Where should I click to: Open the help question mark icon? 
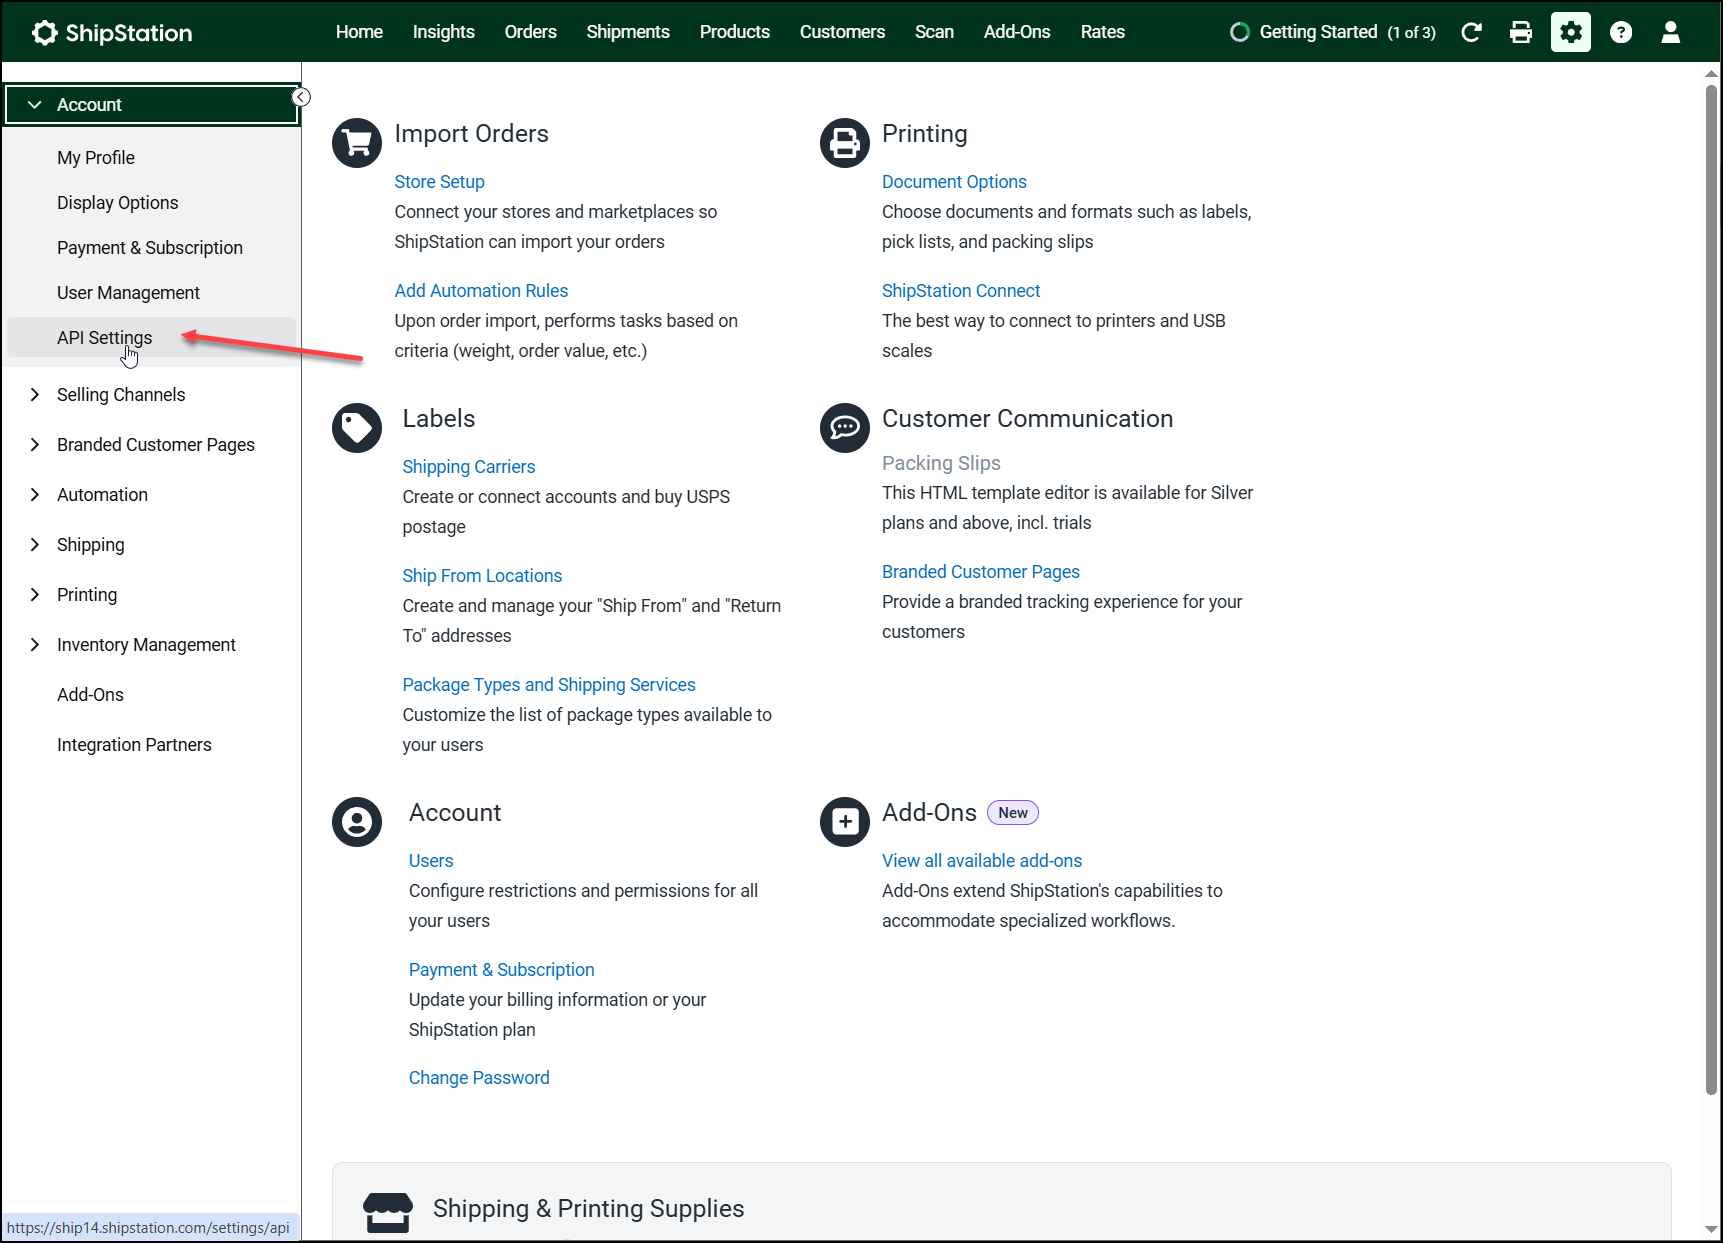pyautogui.click(x=1621, y=32)
